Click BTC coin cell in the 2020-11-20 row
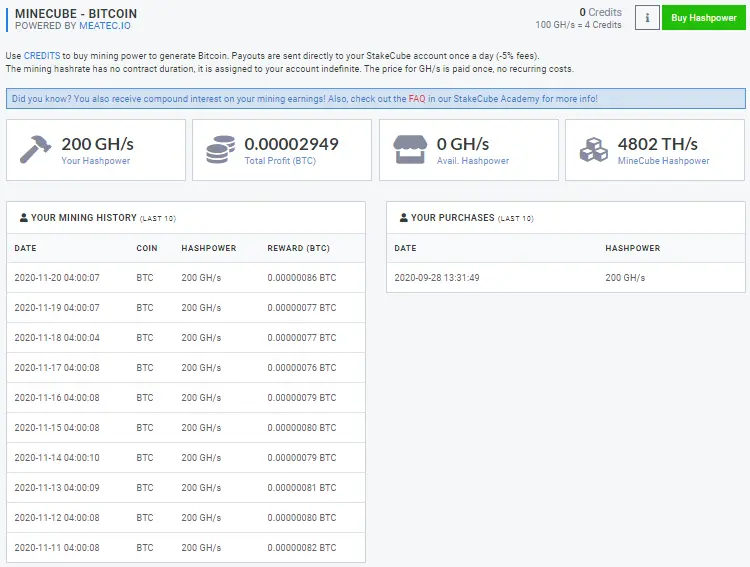This screenshot has width=750, height=567. (145, 278)
